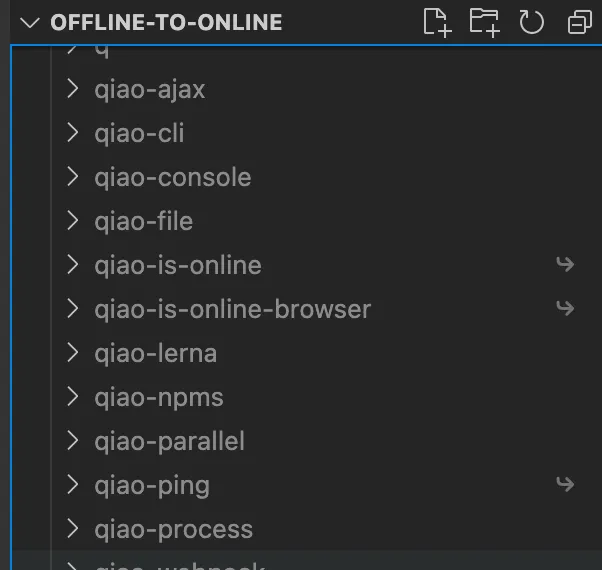Click the New File icon
Viewport: 602px width, 570px height.
[x=437, y=22]
